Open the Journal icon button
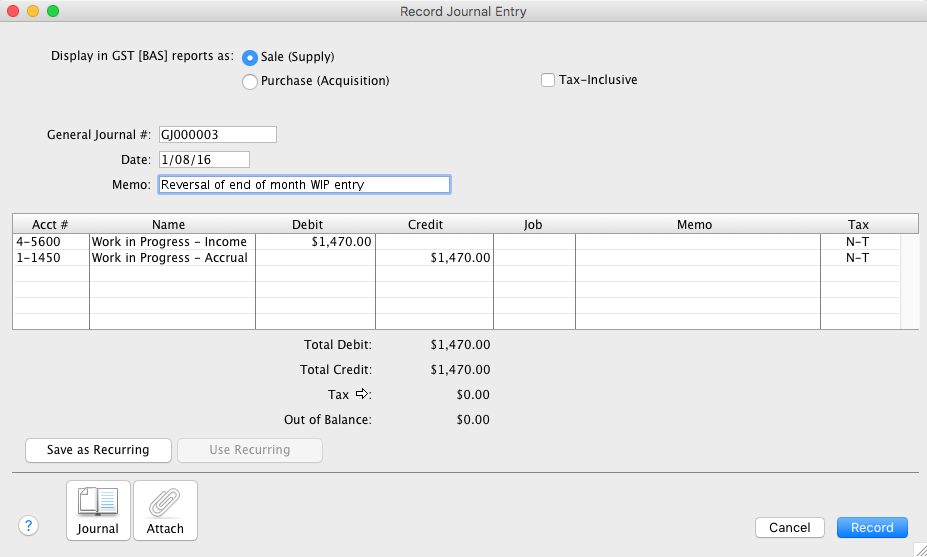The width and height of the screenshot is (927, 557). click(98, 510)
